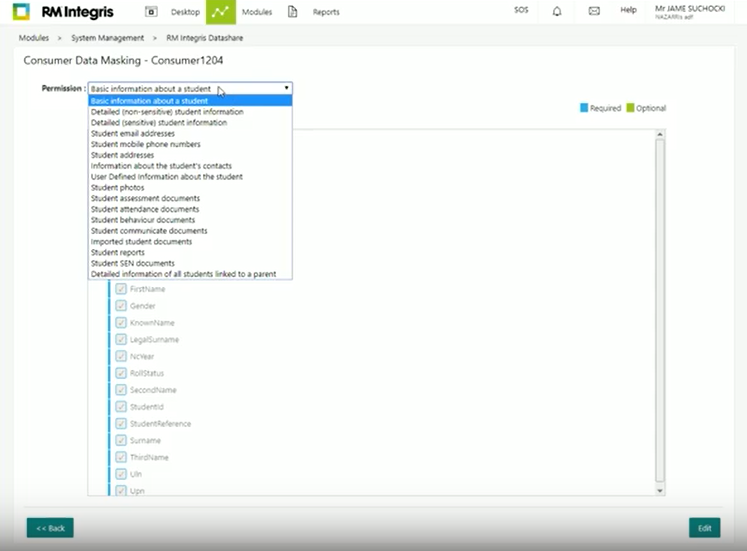The width and height of the screenshot is (747, 551).
Task: Open the messages envelope icon
Action: point(594,10)
